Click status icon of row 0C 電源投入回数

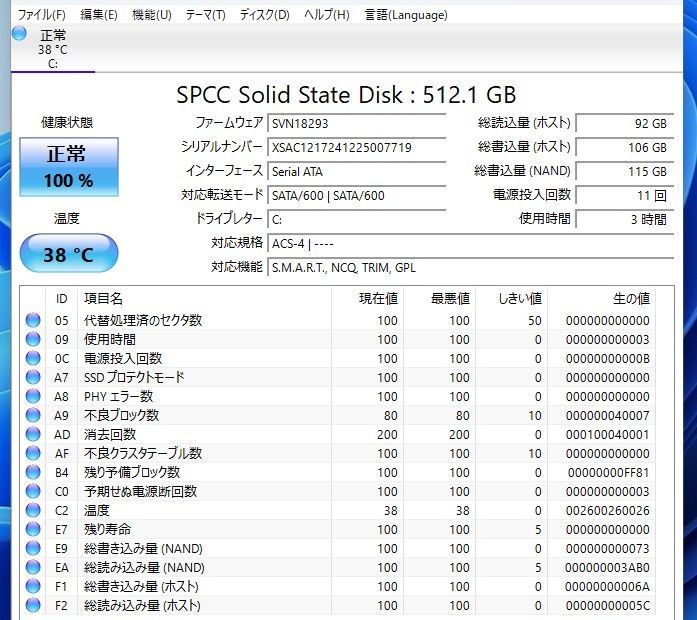tap(33, 358)
